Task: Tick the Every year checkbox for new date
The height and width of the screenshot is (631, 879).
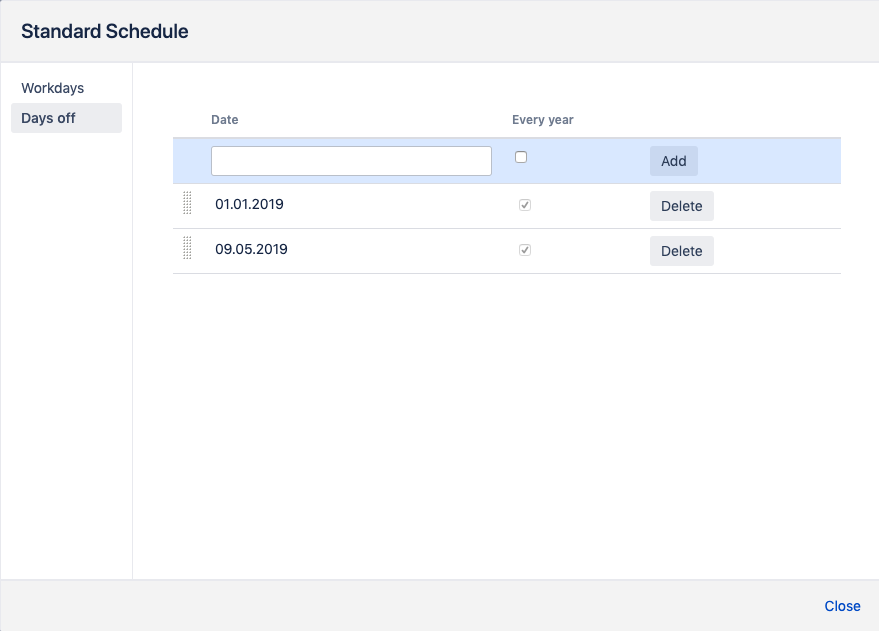Action: (521, 157)
